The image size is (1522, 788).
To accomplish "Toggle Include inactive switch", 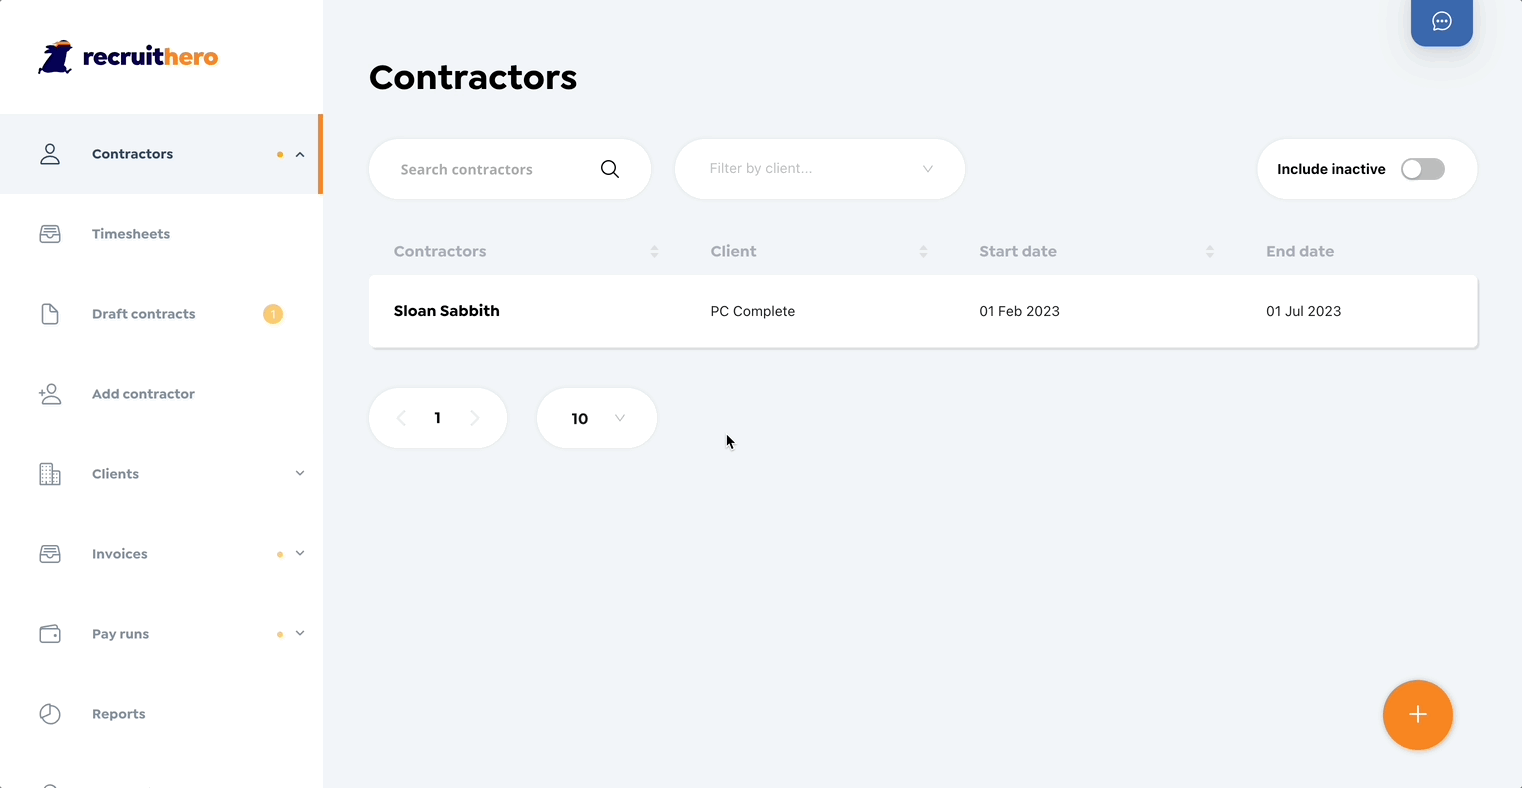I will tap(1422, 169).
